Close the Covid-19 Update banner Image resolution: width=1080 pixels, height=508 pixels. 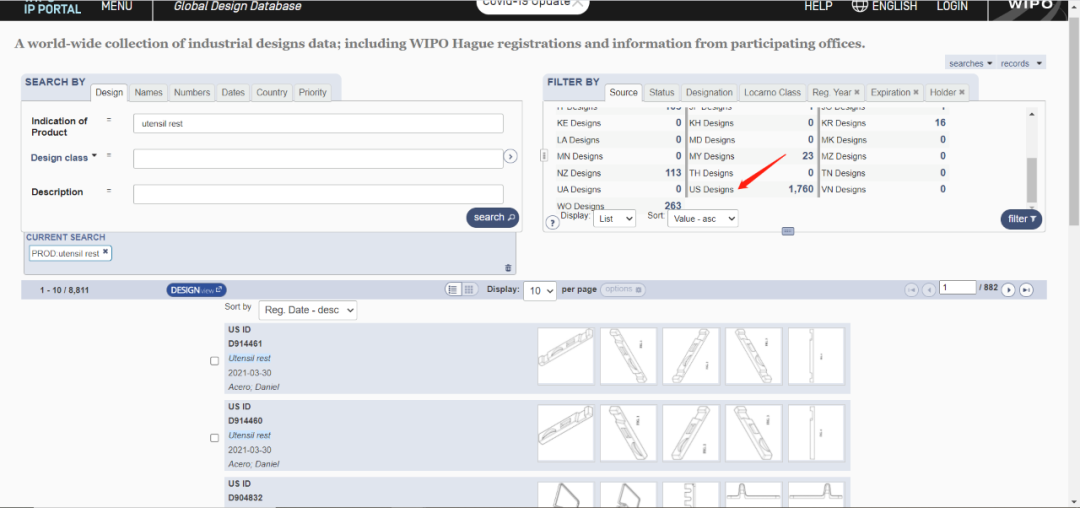click(x=577, y=3)
